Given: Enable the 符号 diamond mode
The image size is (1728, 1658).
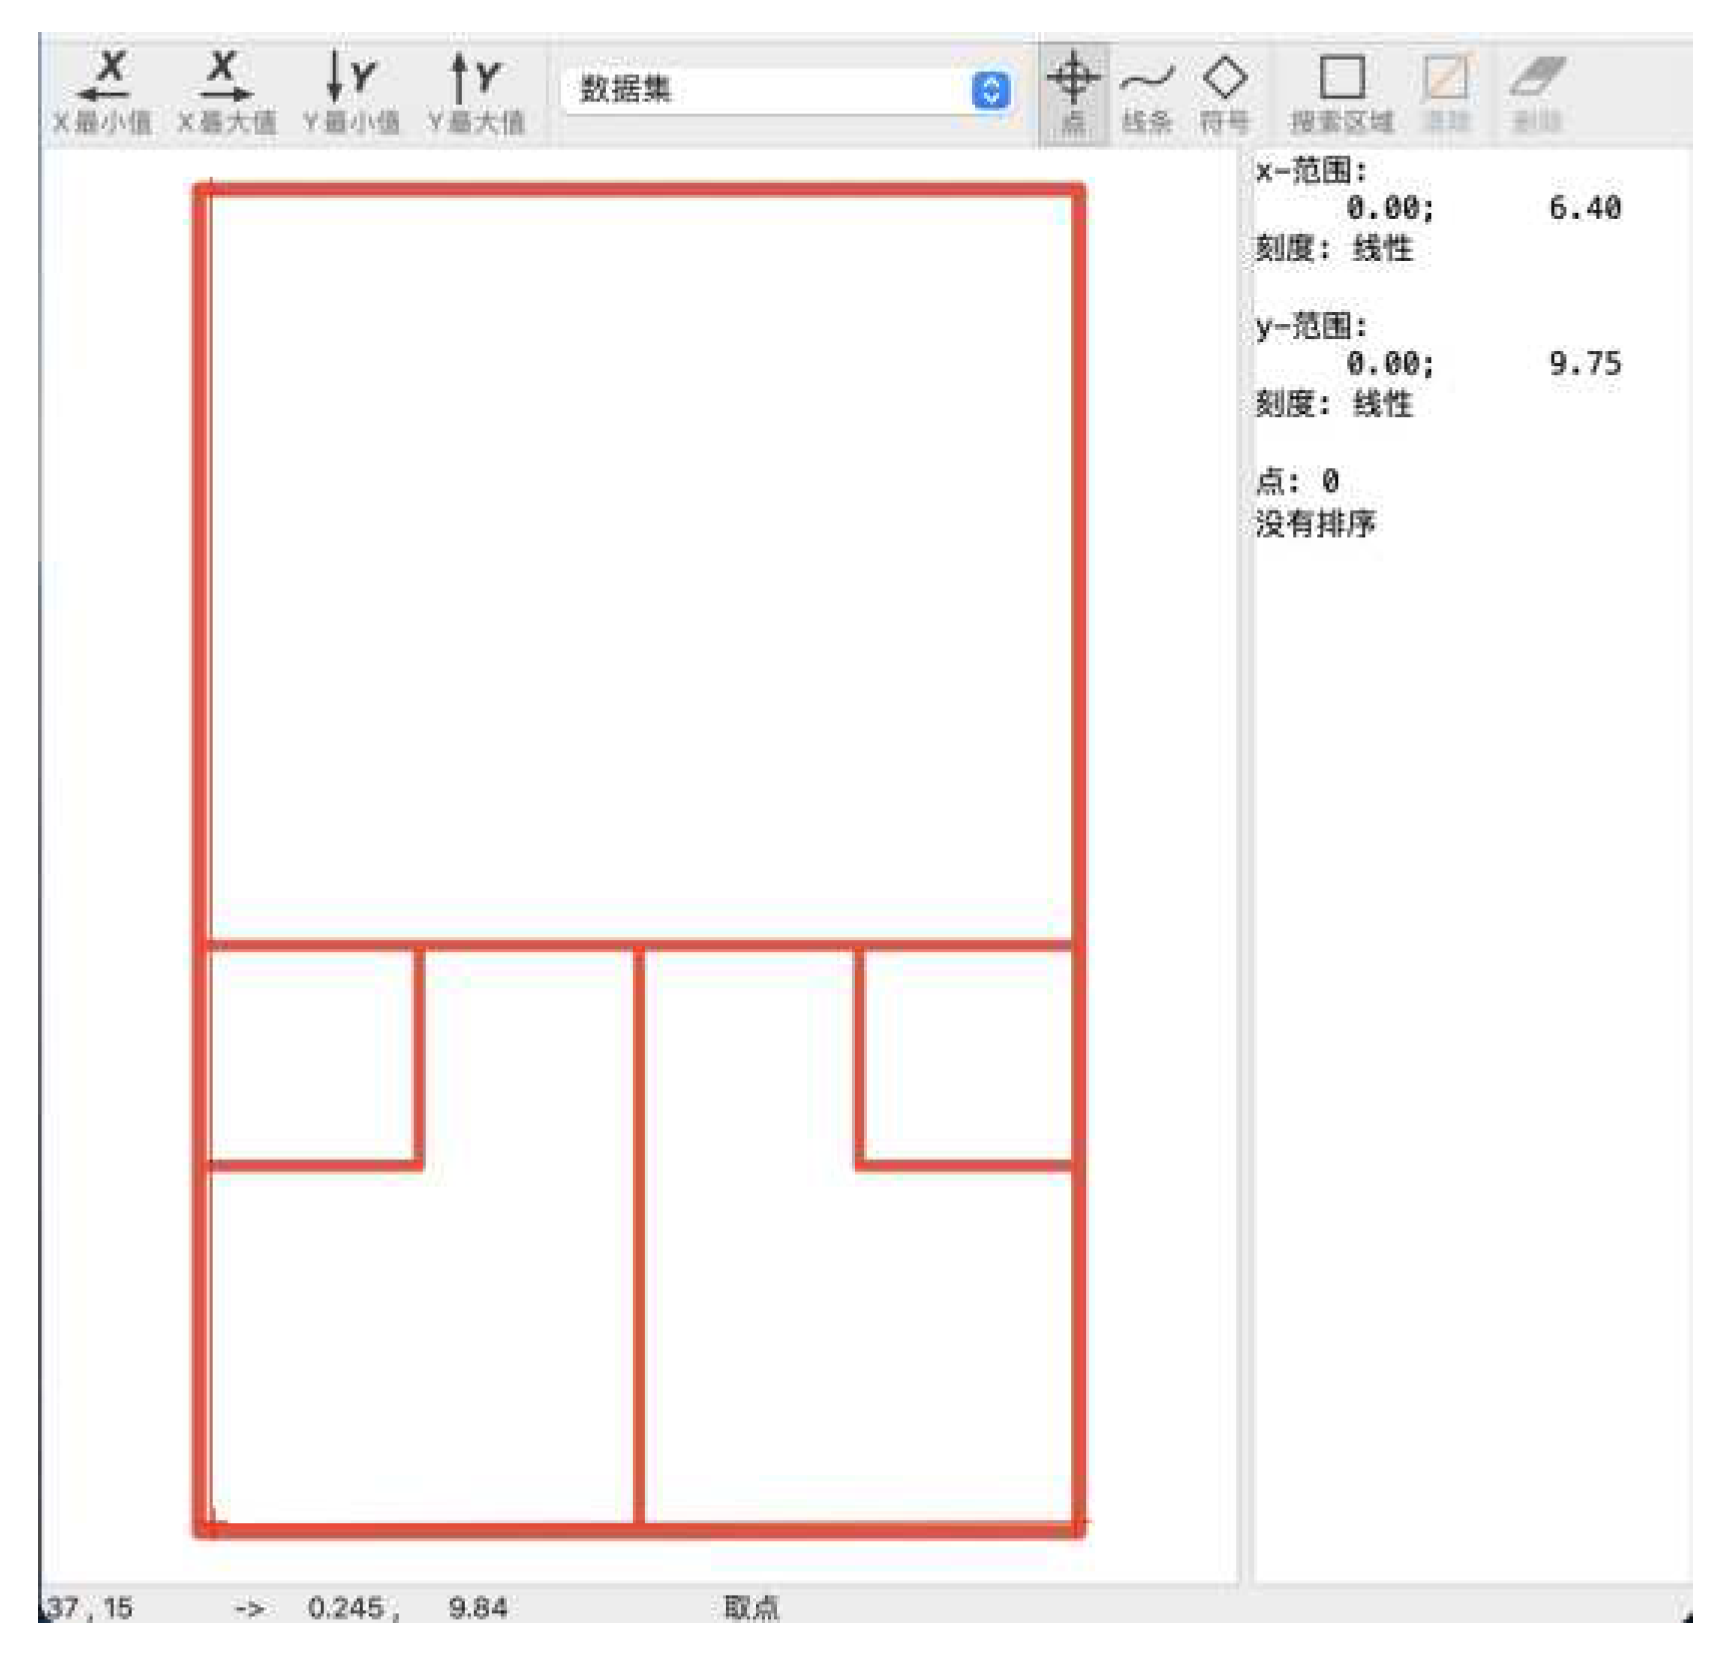Looking at the screenshot, I should (x=1224, y=90).
